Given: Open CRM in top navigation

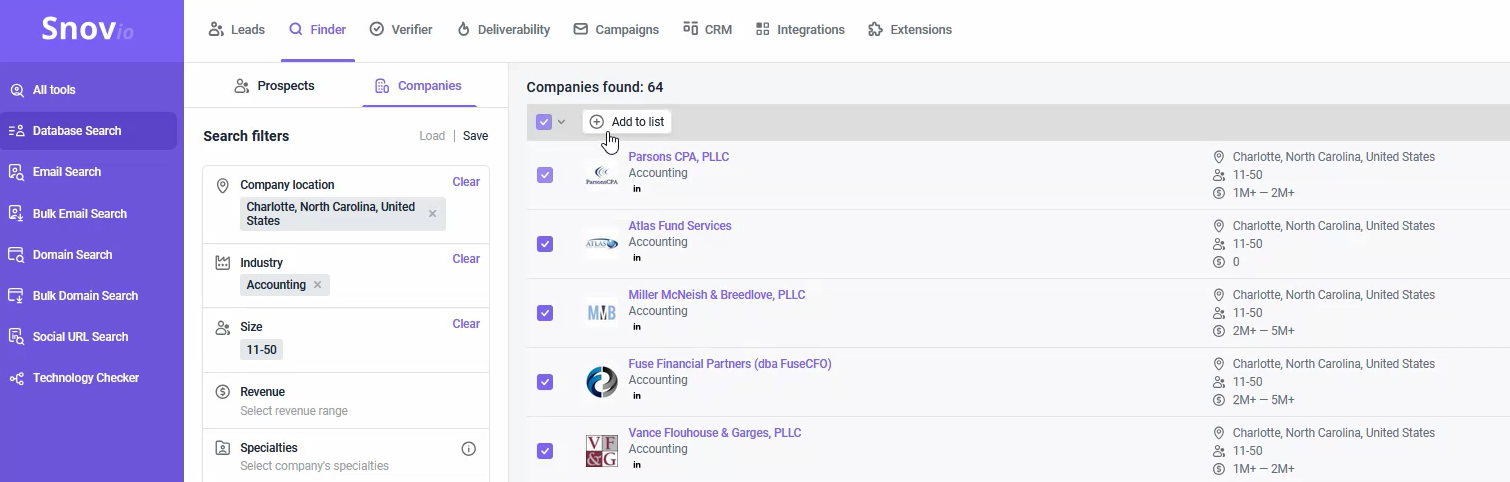Looking at the screenshot, I should pyautogui.click(x=707, y=30).
